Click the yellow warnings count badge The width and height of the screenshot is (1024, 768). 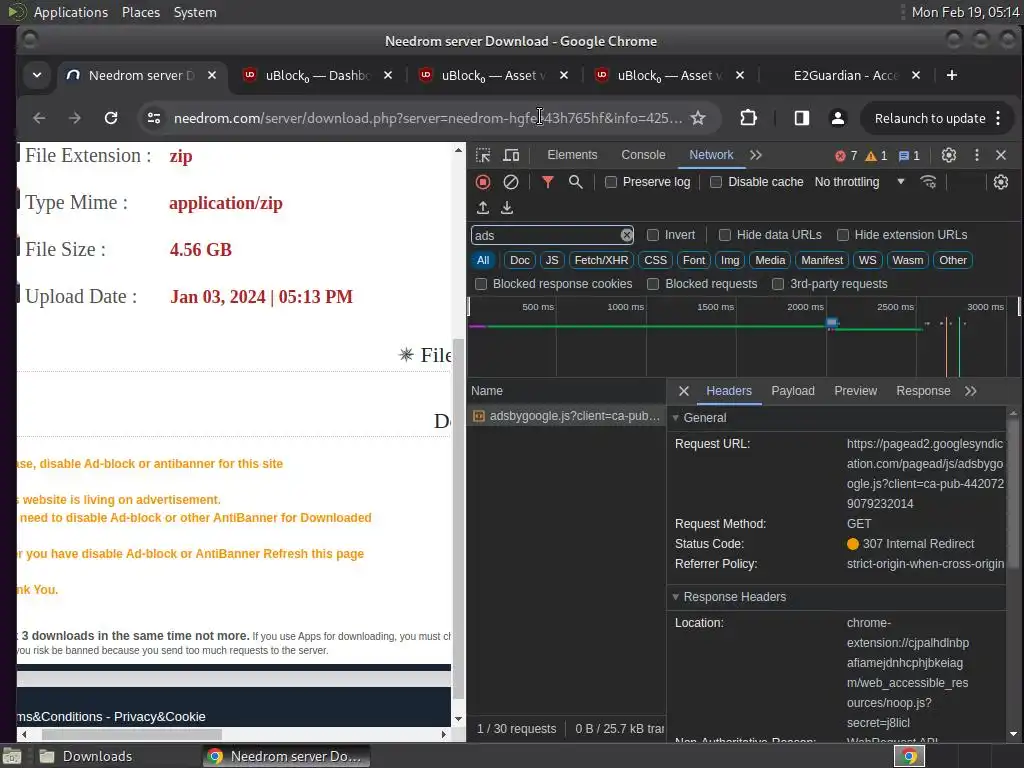click(876, 155)
